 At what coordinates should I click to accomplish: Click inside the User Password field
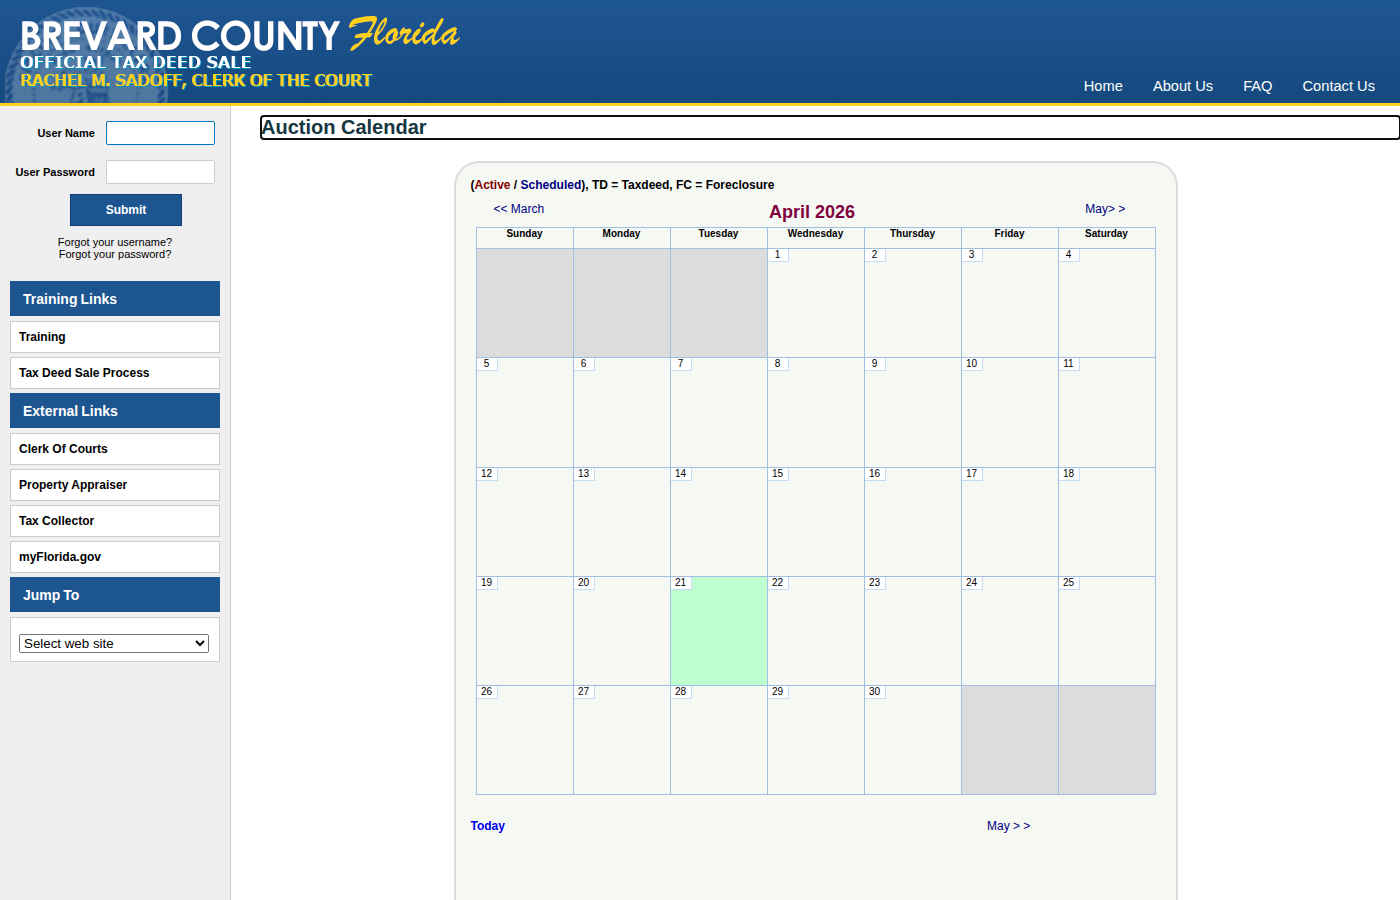(160, 171)
